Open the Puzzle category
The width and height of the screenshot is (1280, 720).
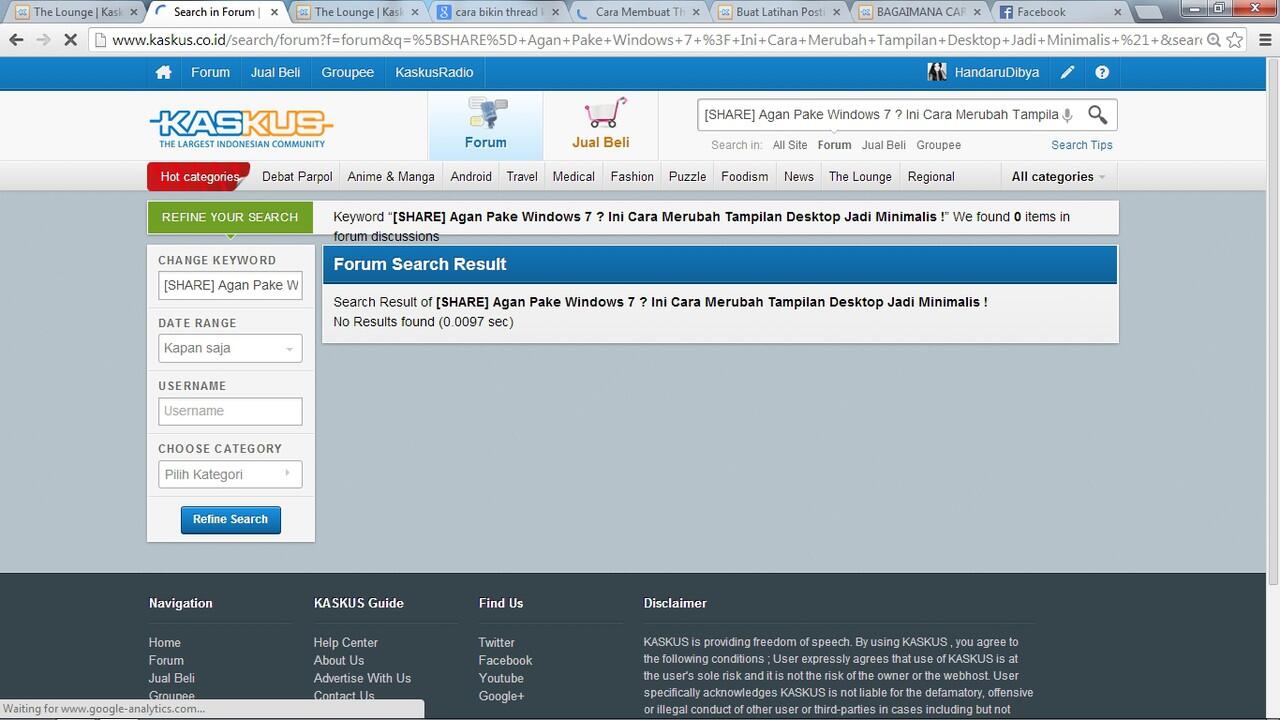(x=687, y=176)
